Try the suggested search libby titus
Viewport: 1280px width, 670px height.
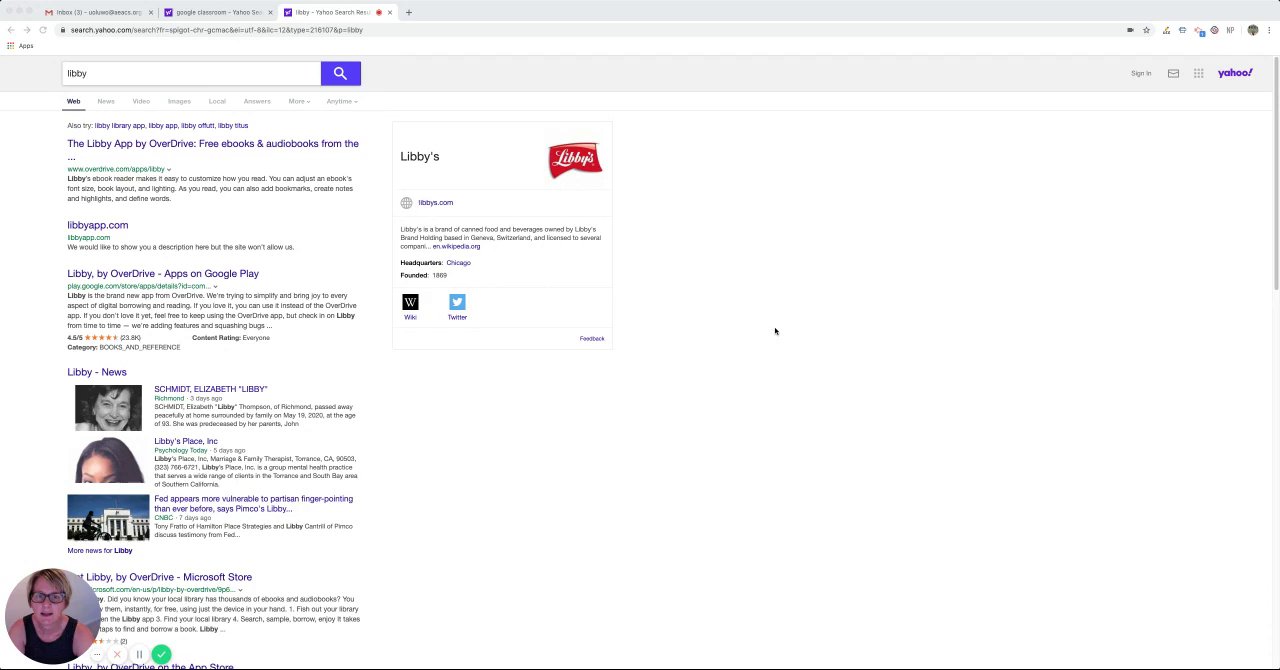(233, 126)
